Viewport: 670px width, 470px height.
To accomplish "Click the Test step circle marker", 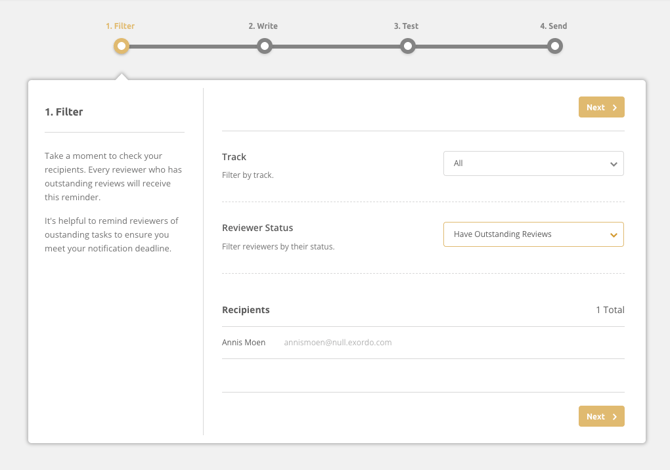I will [407, 46].
